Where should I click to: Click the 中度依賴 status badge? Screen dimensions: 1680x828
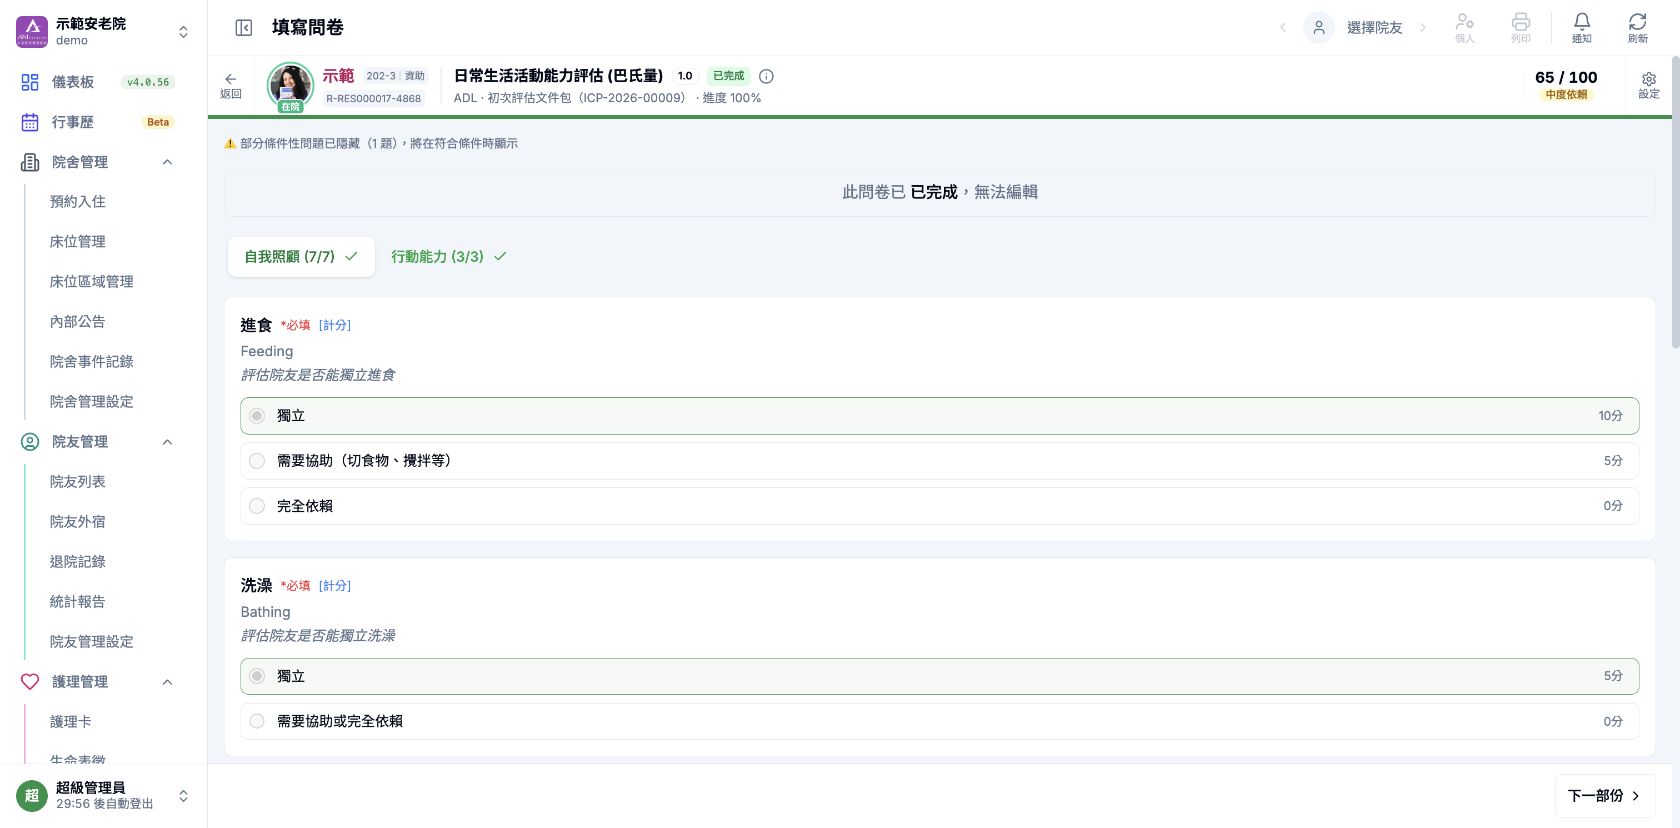(1566, 95)
